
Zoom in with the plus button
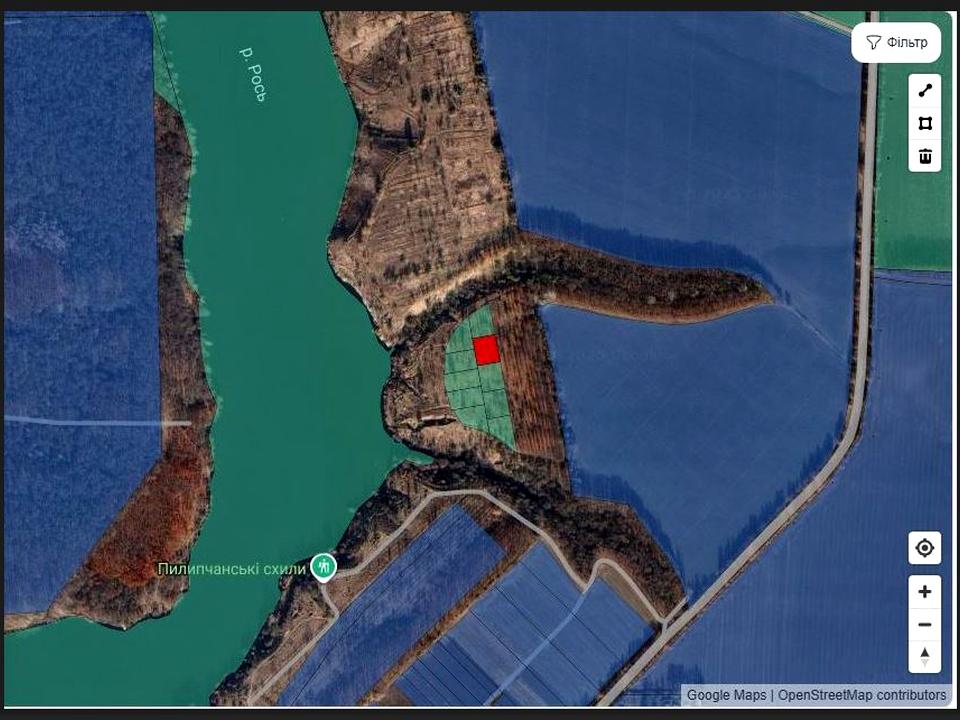tap(925, 591)
